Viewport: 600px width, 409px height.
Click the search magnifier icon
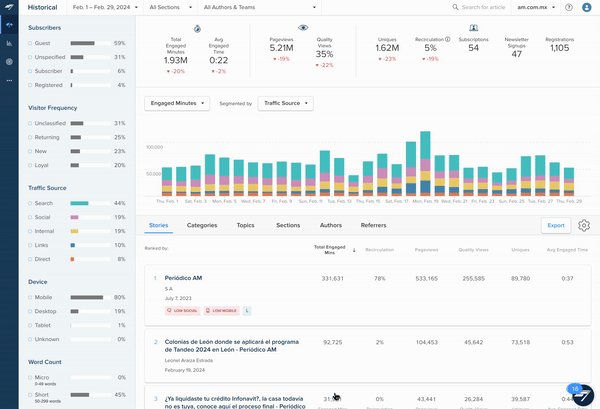coord(455,7)
